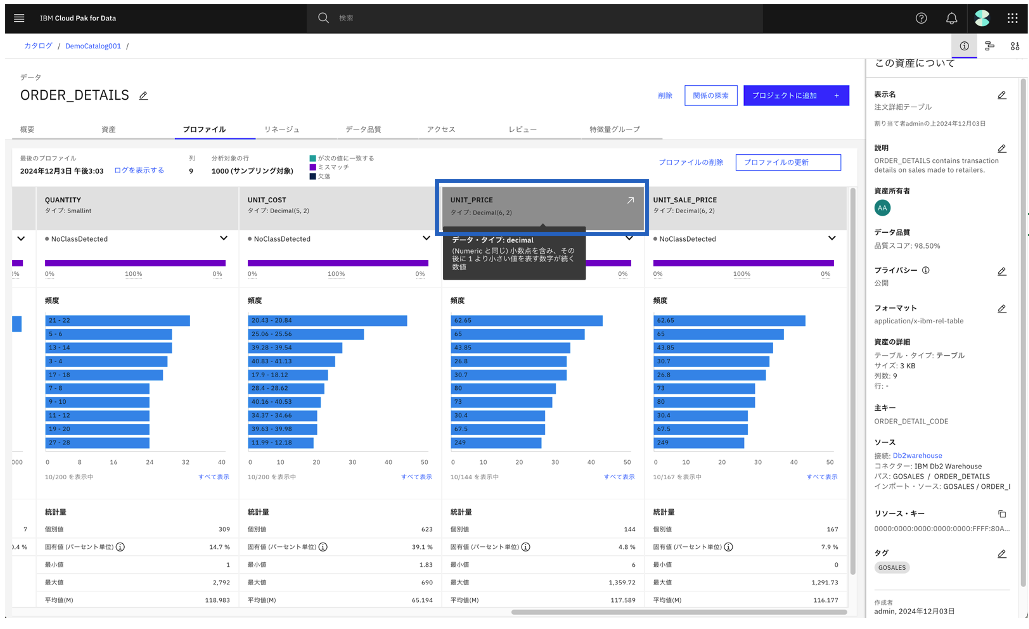Image resolution: width=1029 pixels, height=629 pixels.
Task: Show all QUANTITY frequencies すべて表示
Action: (214, 477)
